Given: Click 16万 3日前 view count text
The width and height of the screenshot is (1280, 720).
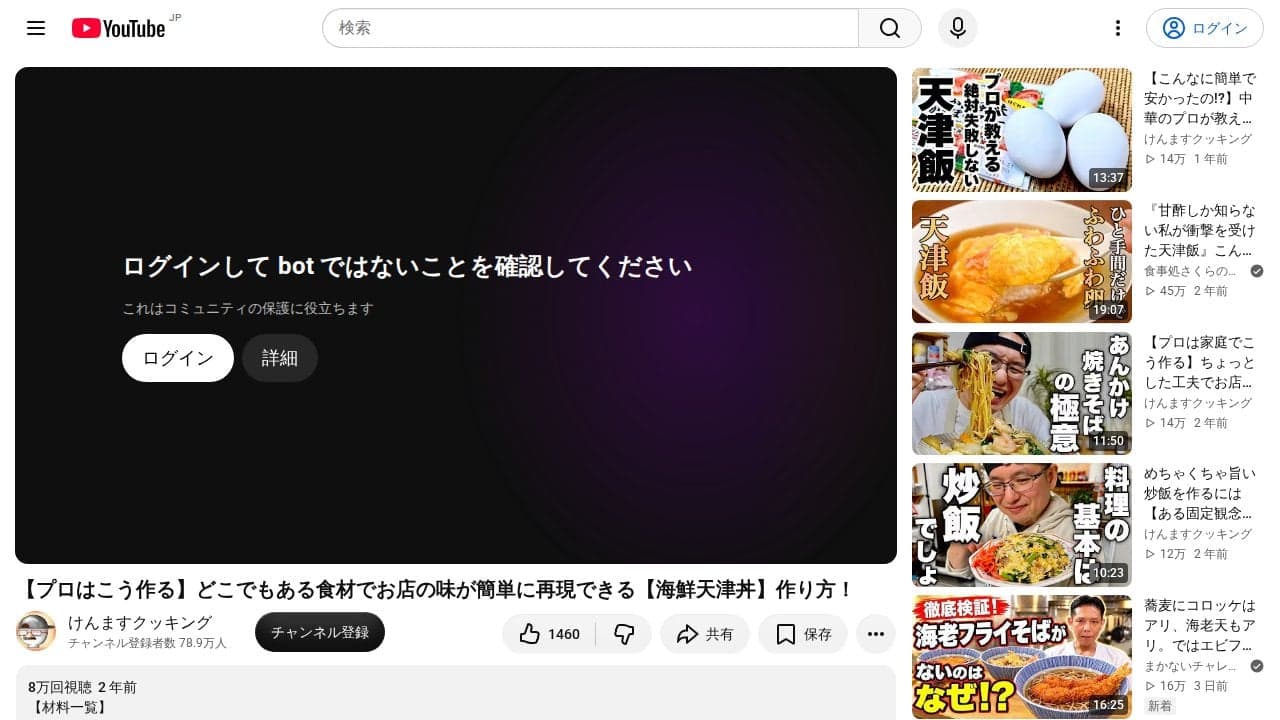Looking at the screenshot, I should tap(1186, 686).
